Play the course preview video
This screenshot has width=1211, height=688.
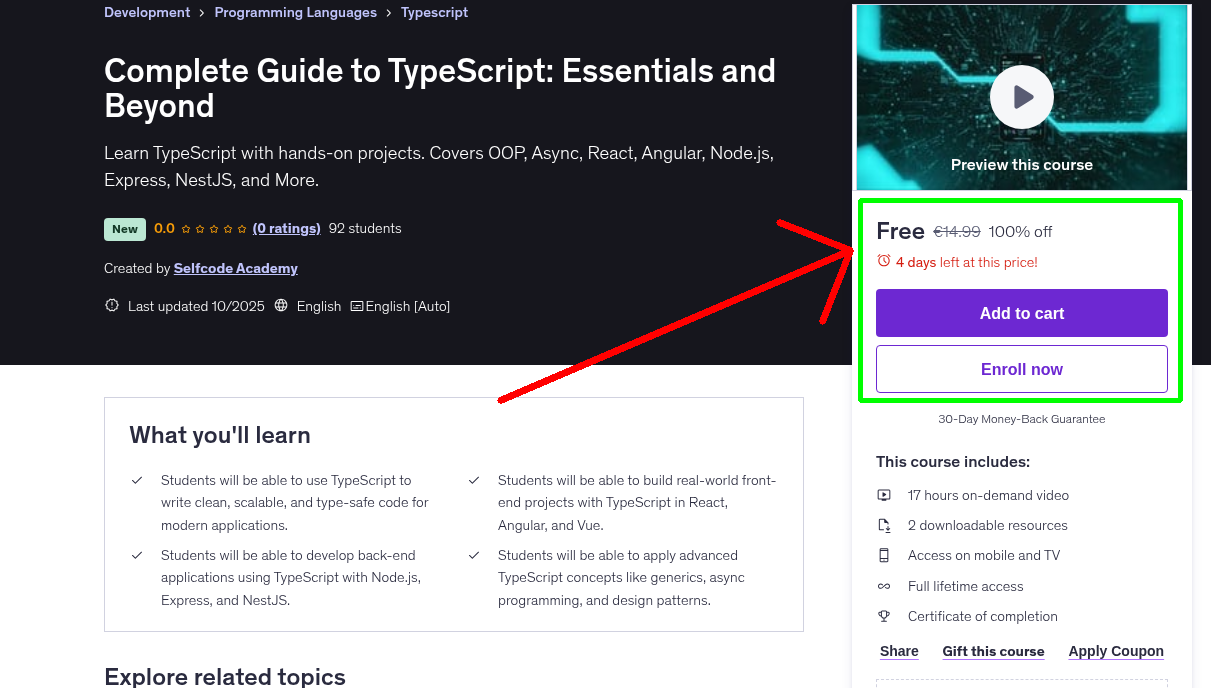coord(1021,96)
